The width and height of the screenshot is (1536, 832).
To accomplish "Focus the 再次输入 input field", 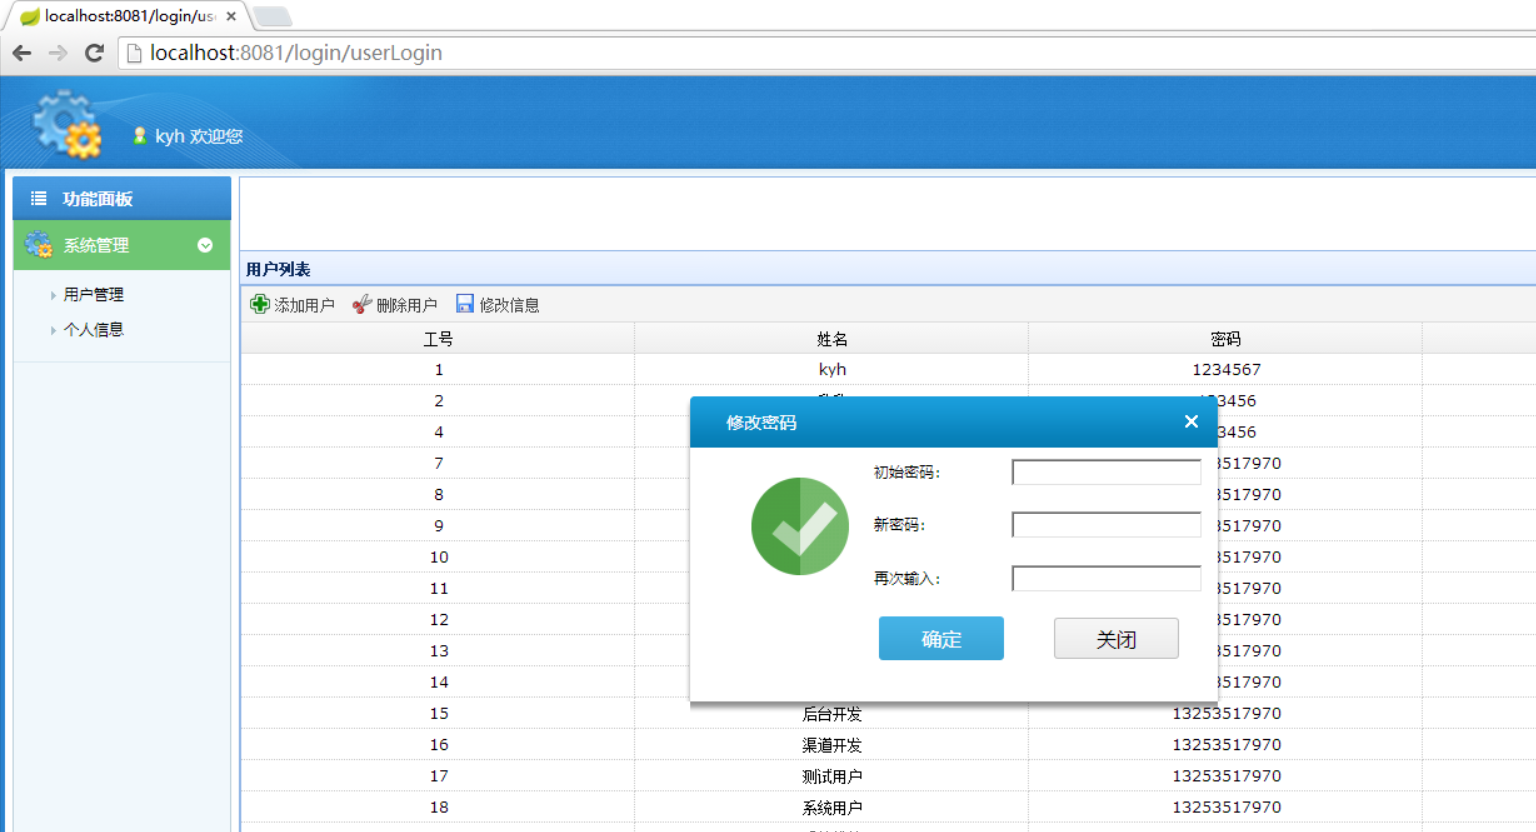I will coord(1106,578).
